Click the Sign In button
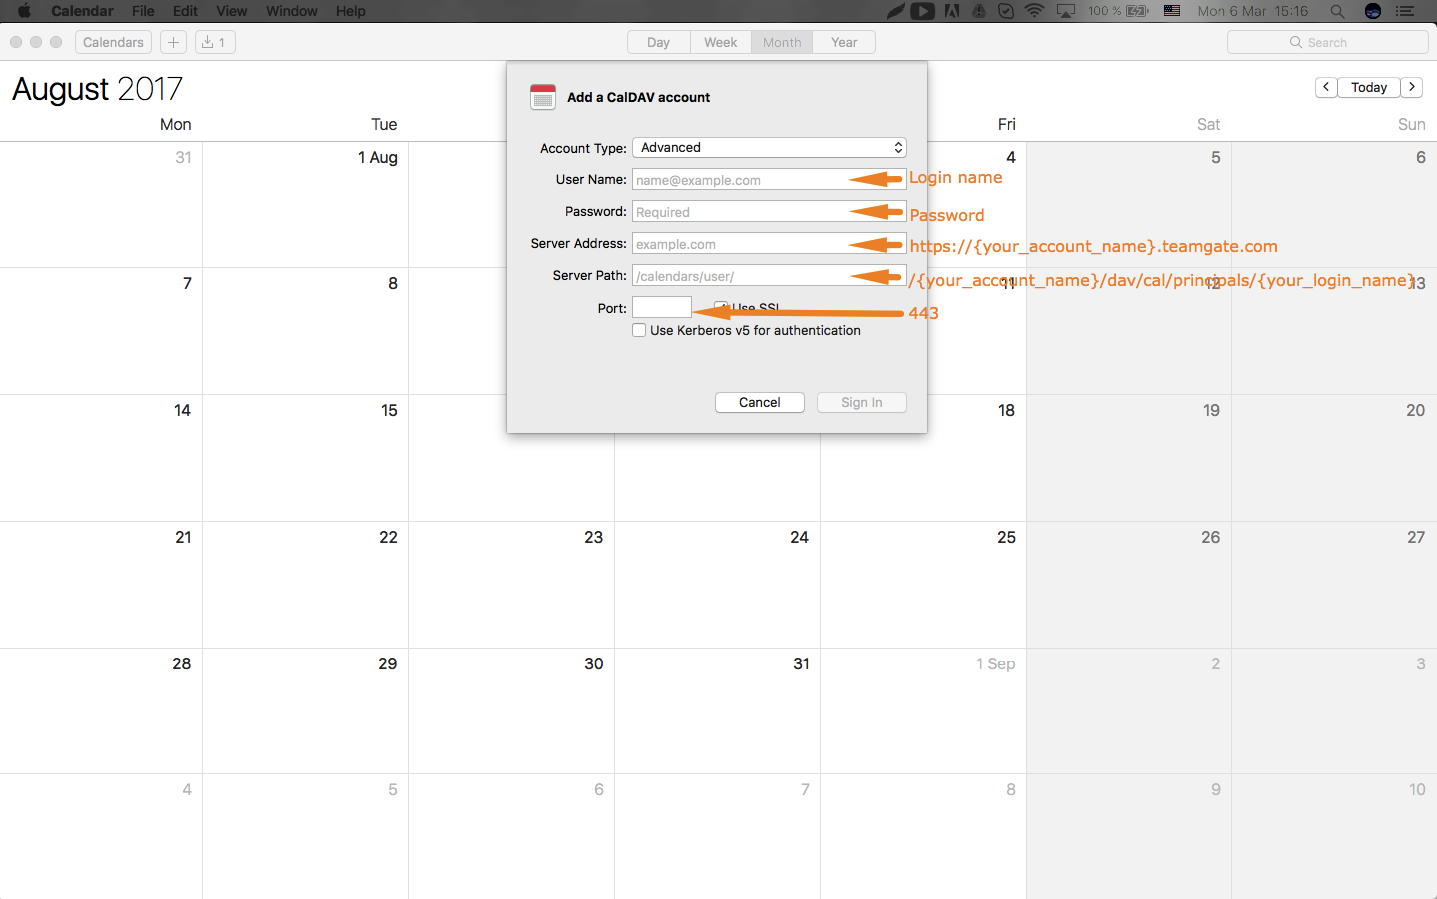Image resolution: width=1437 pixels, height=899 pixels. pyautogui.click(x=862, y=402)
